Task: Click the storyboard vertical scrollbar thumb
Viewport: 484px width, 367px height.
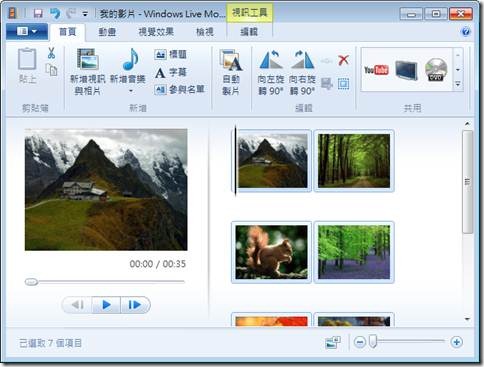Action: pos(468,182)
